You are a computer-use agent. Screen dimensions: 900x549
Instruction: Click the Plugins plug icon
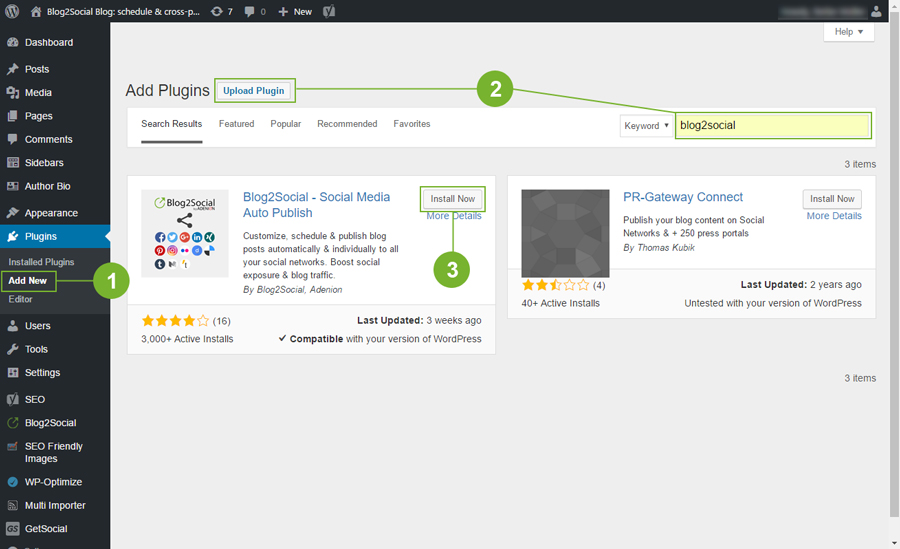[13, 236]
